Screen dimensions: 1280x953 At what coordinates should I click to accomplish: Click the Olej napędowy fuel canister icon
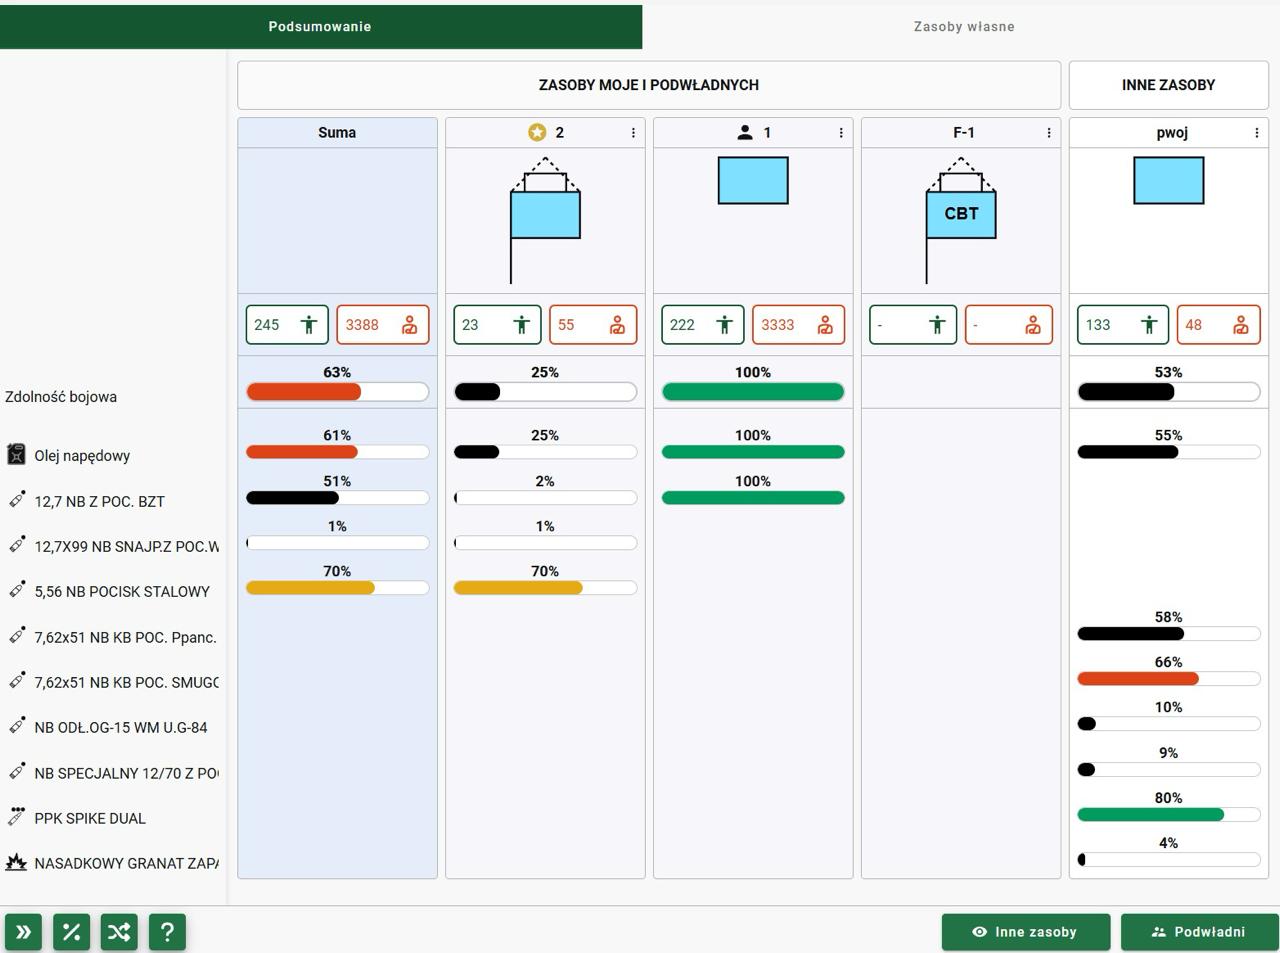pyautogui.click(x=16, y=455)
